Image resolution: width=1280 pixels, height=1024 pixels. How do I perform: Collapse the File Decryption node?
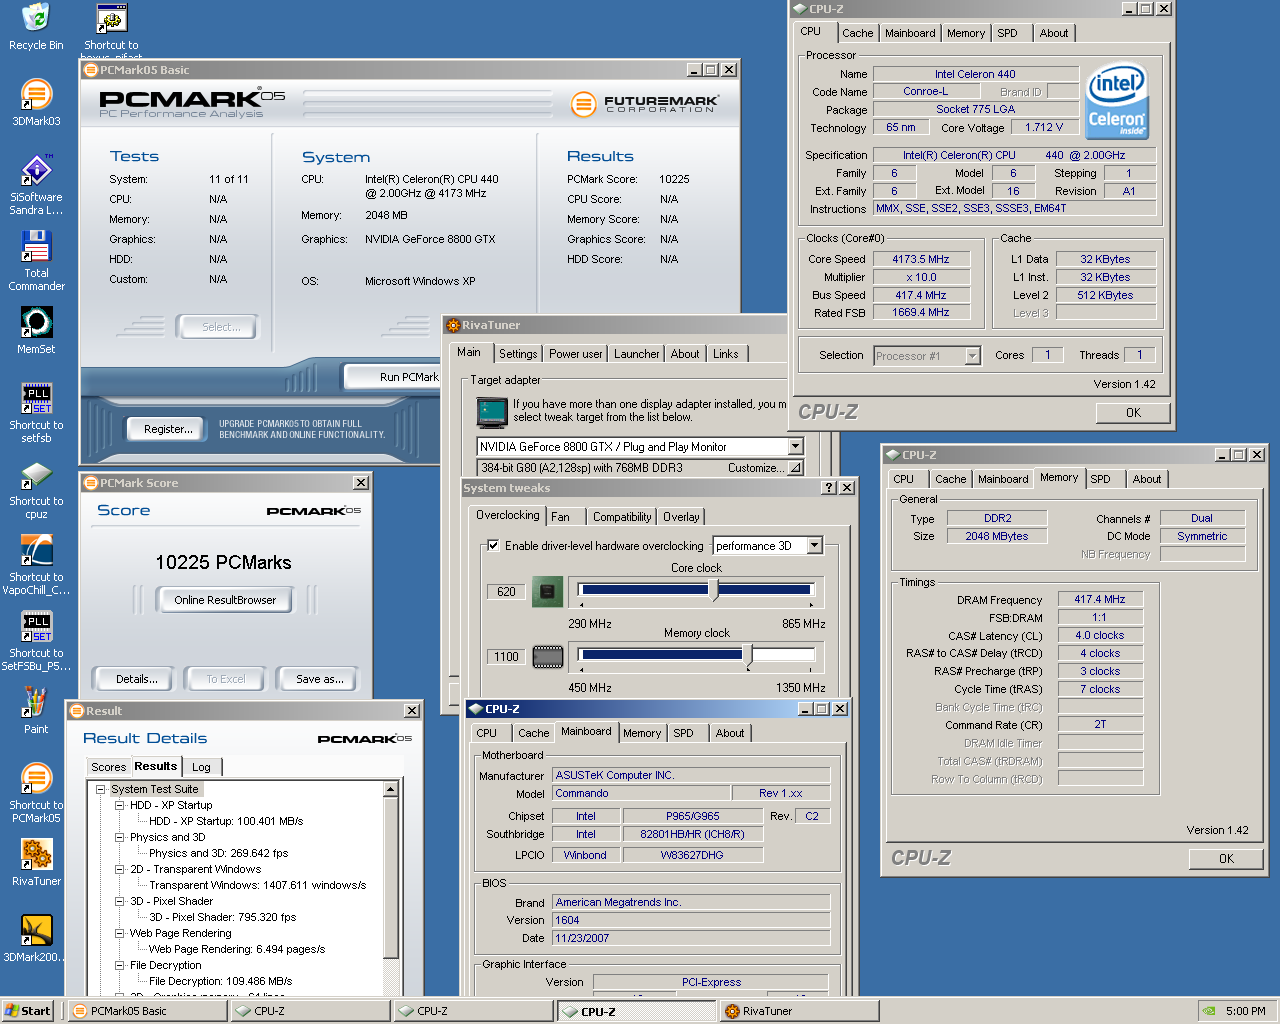click(119, 965)
